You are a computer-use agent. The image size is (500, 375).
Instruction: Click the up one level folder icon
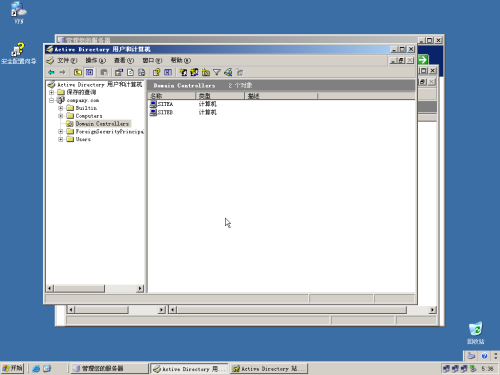tap(78, 72)
